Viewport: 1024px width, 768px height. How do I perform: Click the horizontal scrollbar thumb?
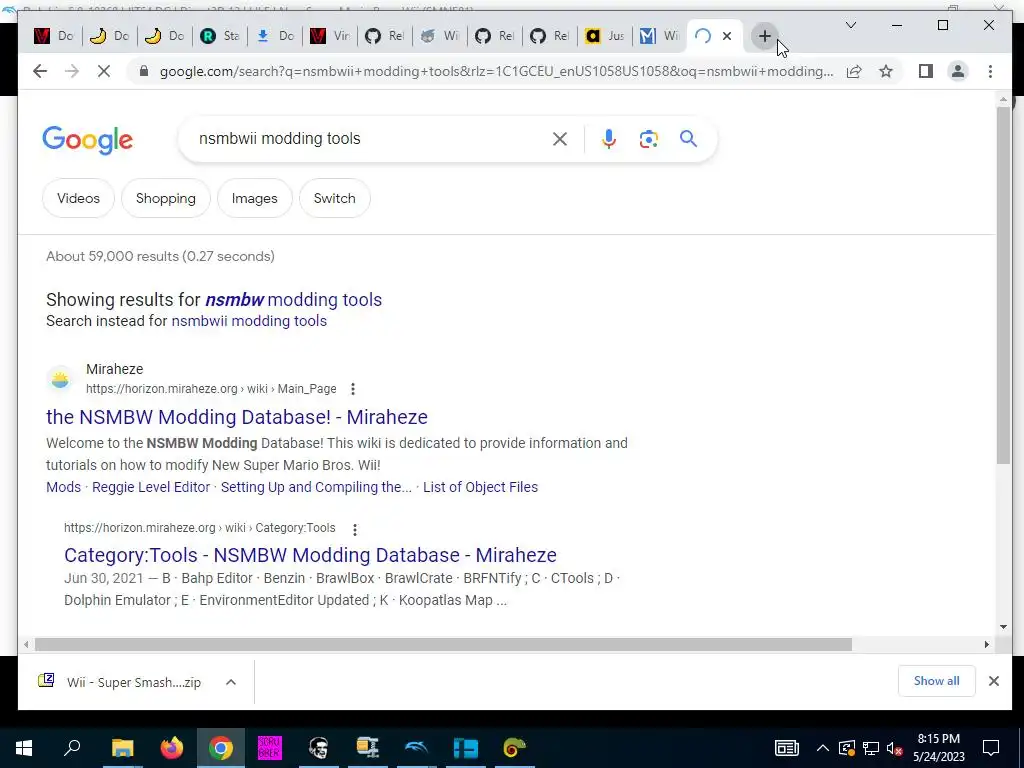[443, 645]
